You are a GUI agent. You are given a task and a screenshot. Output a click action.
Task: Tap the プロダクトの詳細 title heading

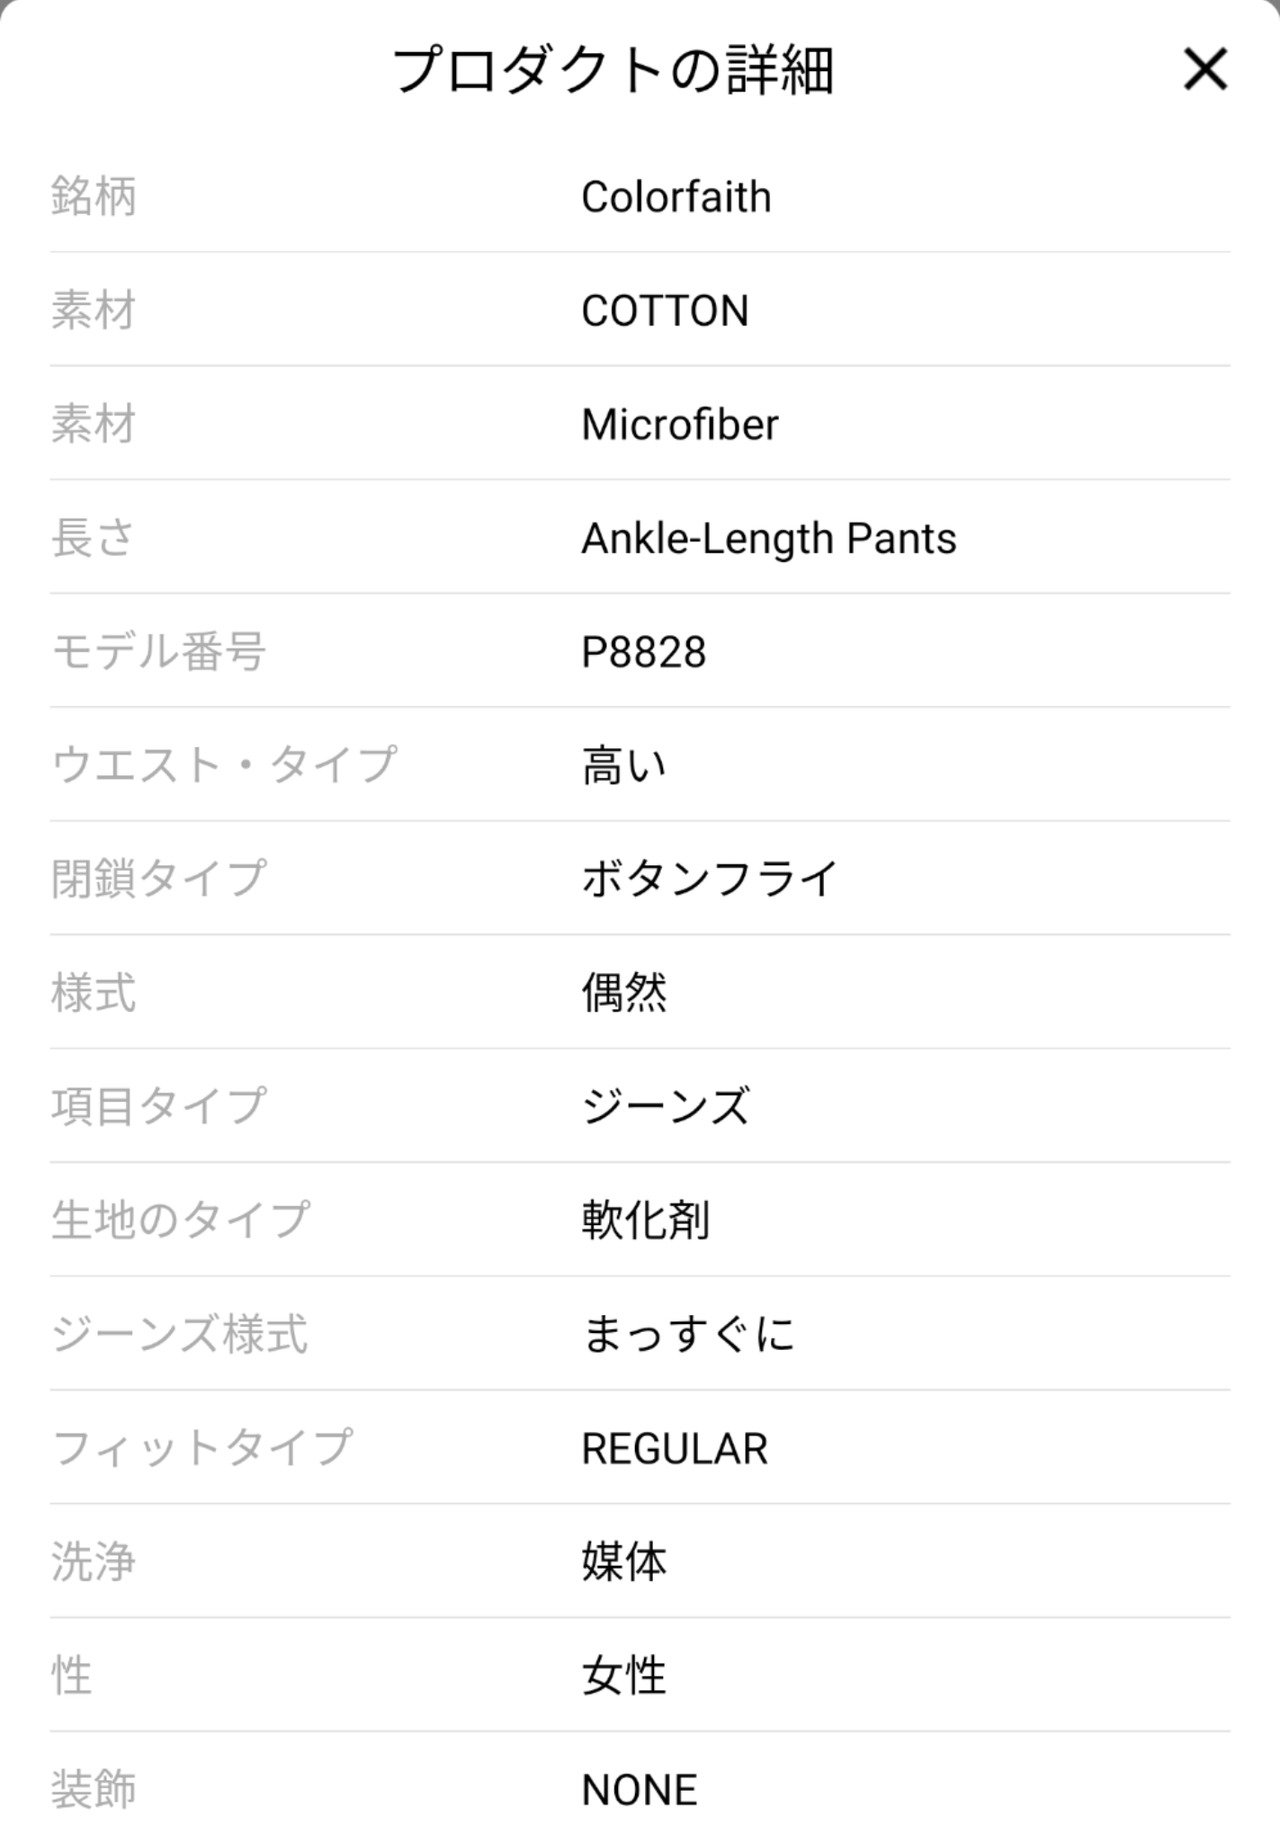click(x=613, y=70)
